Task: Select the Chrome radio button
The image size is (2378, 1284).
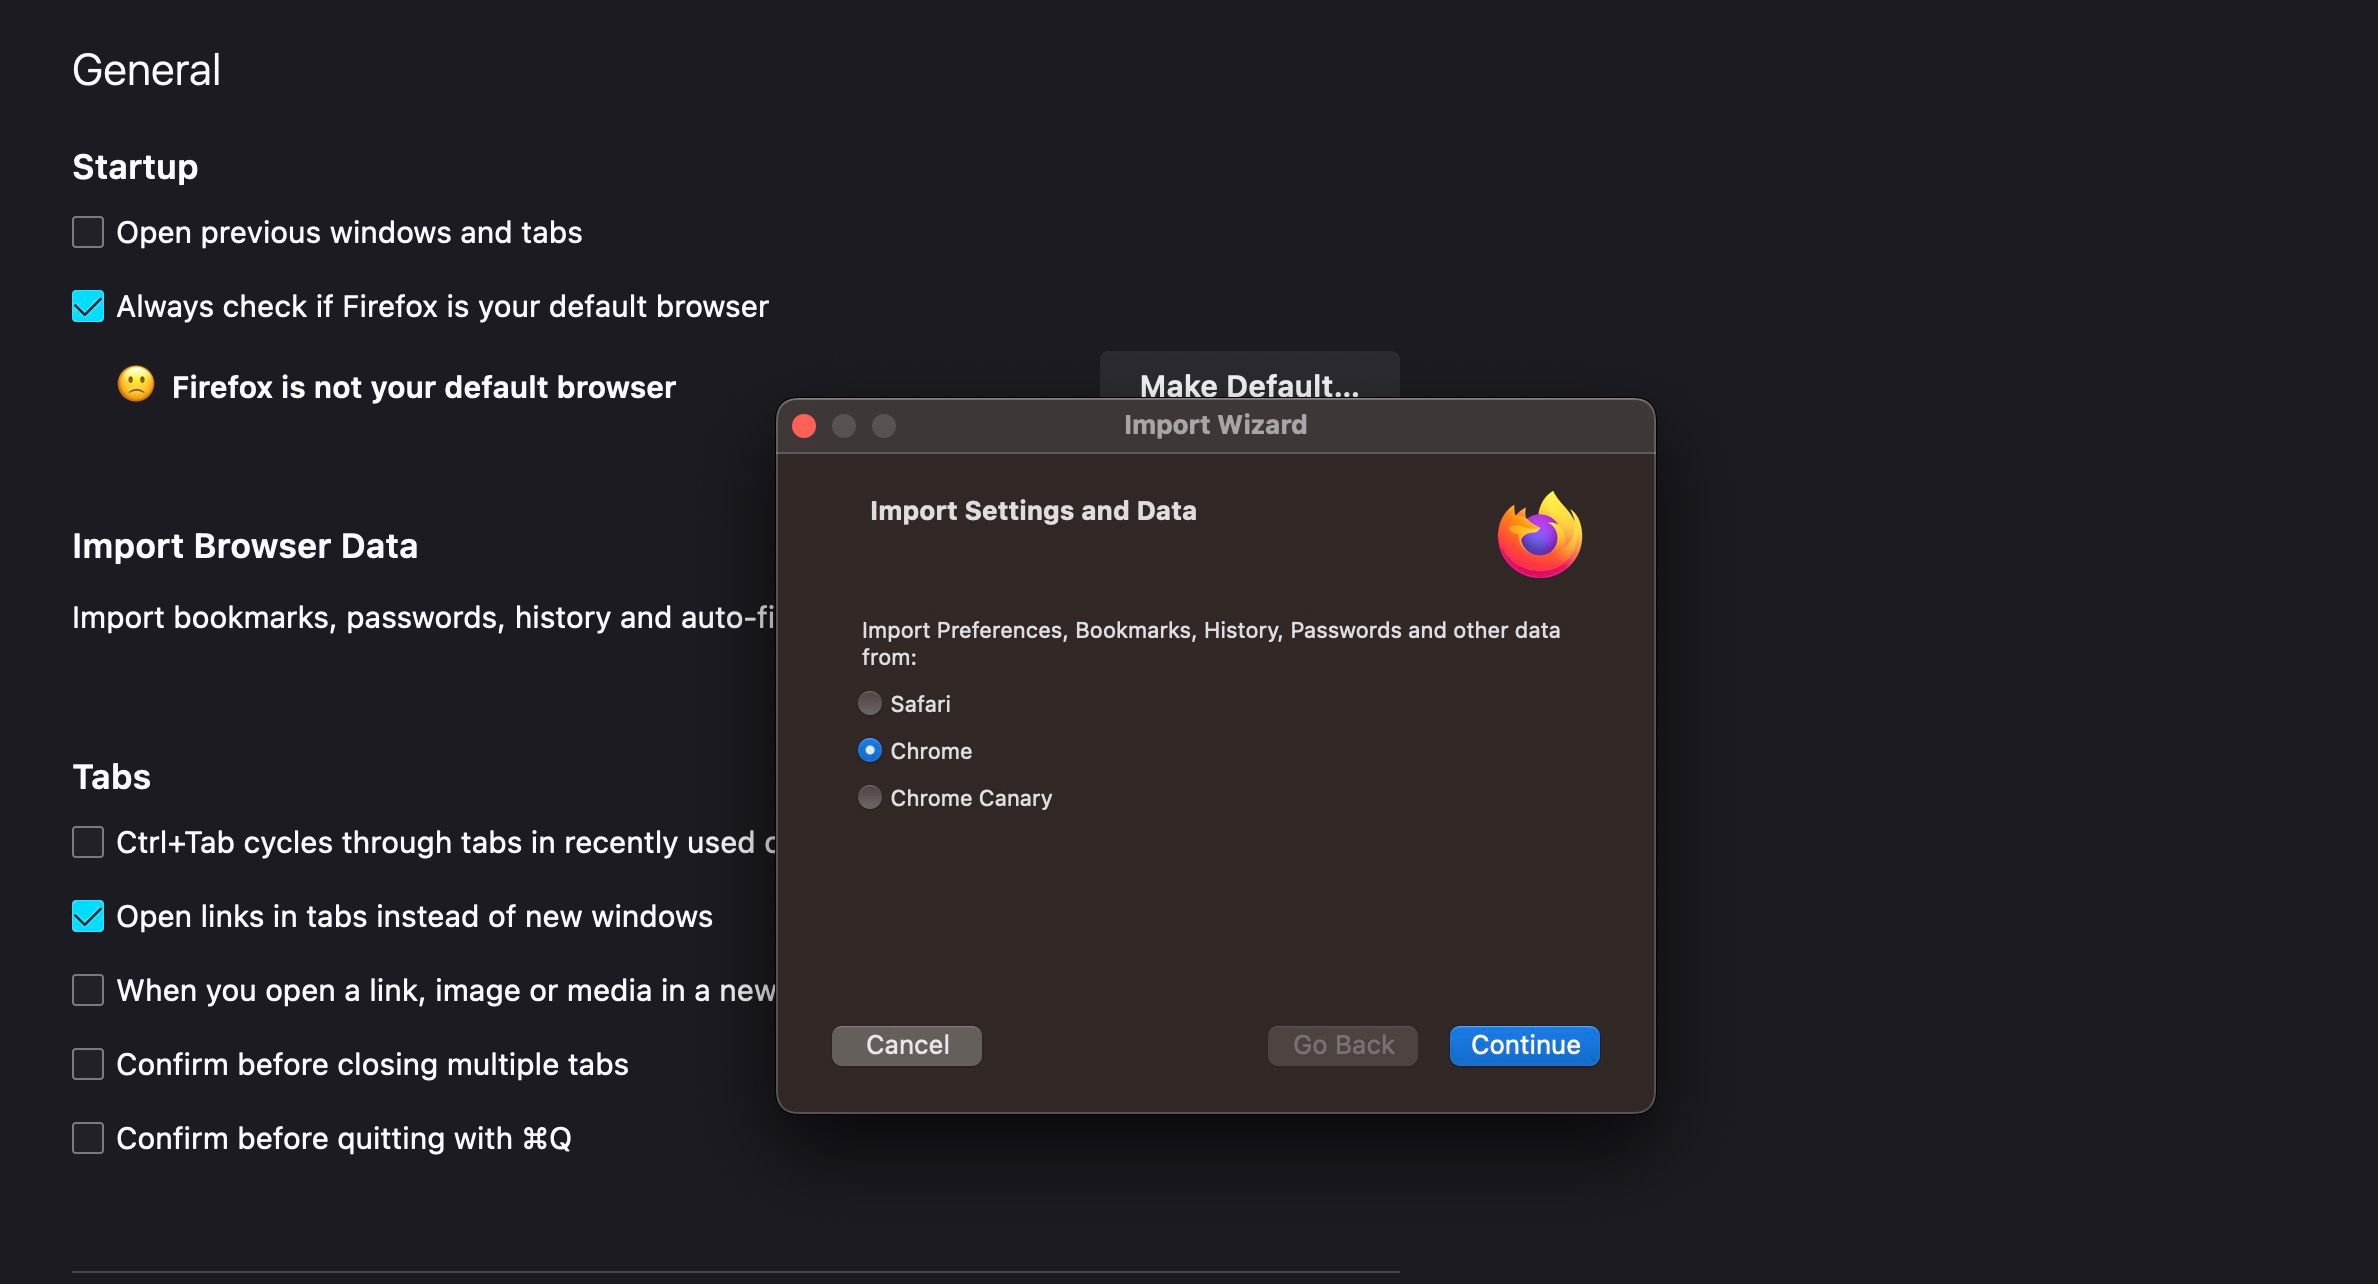Action: 869,750
